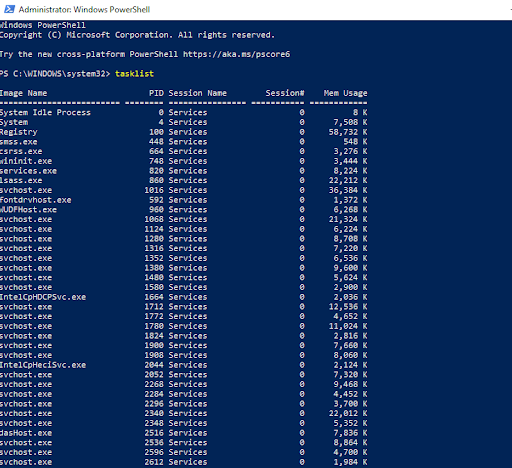The height and width of the screenshot is (468, 512).
Task: Click PID 1124 in the list
Action: [154, 229]
